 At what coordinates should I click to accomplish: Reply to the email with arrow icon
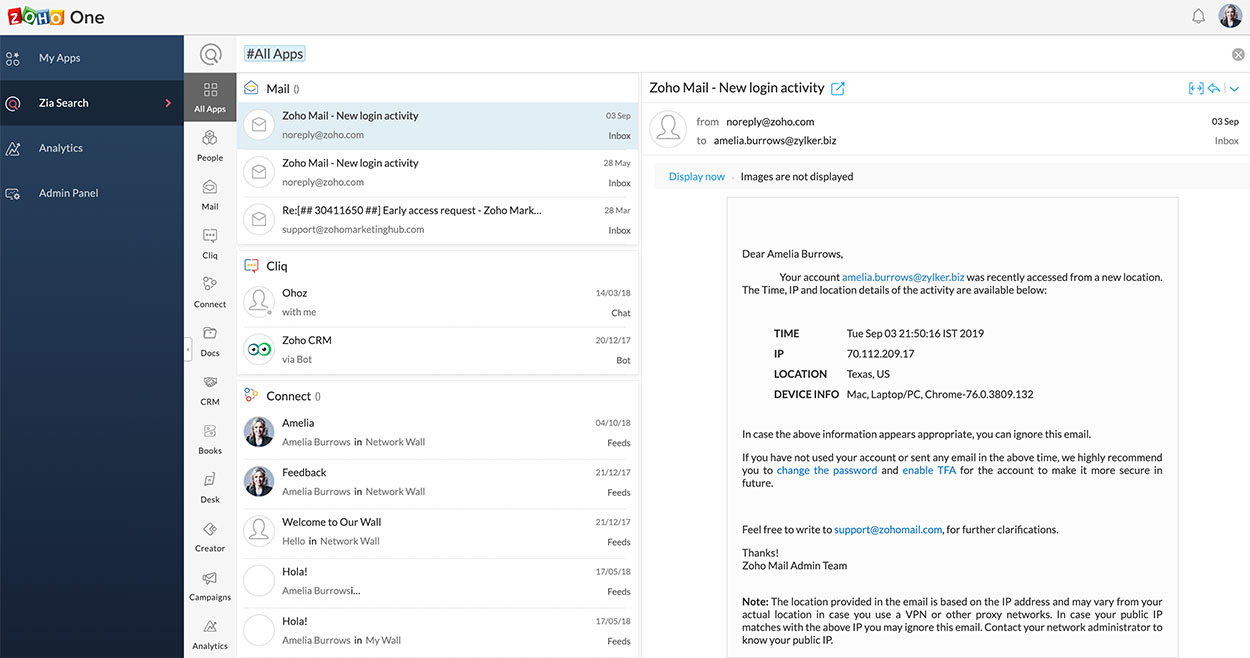coord(1214,88)
